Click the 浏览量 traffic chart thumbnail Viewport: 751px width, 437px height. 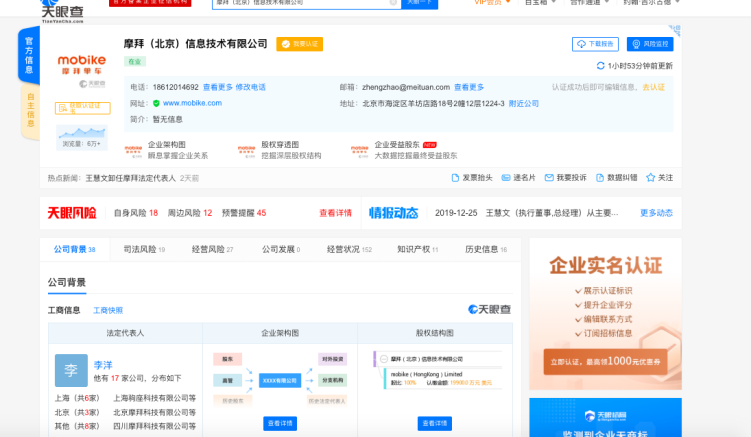coord(82,138)
